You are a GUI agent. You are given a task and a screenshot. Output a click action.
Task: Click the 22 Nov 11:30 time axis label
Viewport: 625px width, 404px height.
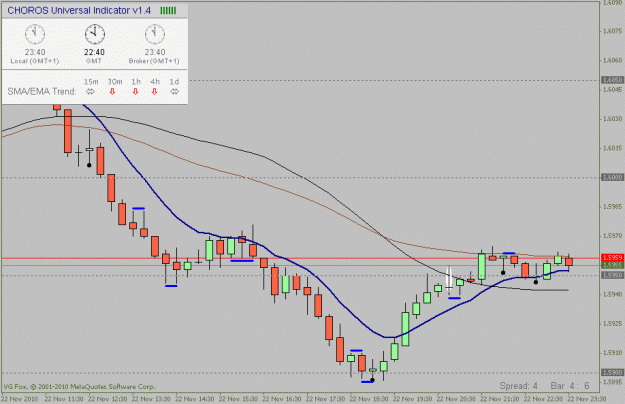pyautogui.click(x=64, y=399)
